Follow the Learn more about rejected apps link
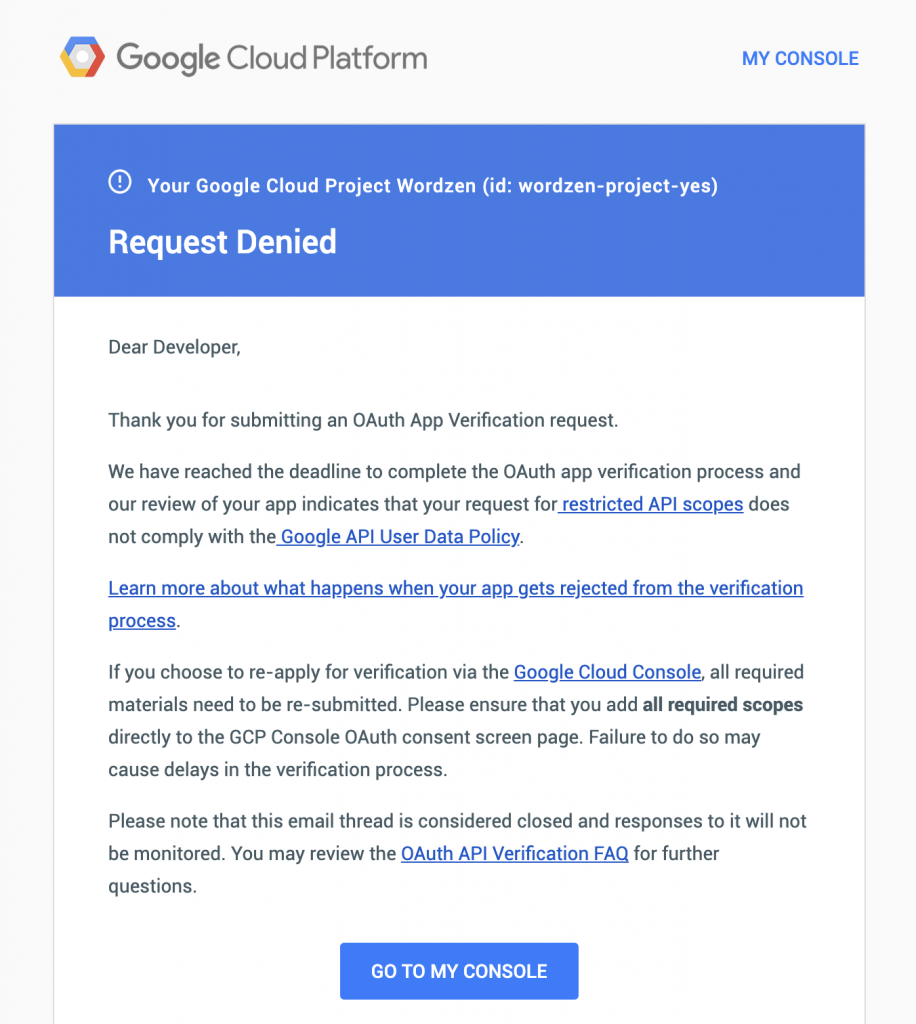Image resolution: width=916 pixels, height=1024 pixels. [x=456, y=604]
